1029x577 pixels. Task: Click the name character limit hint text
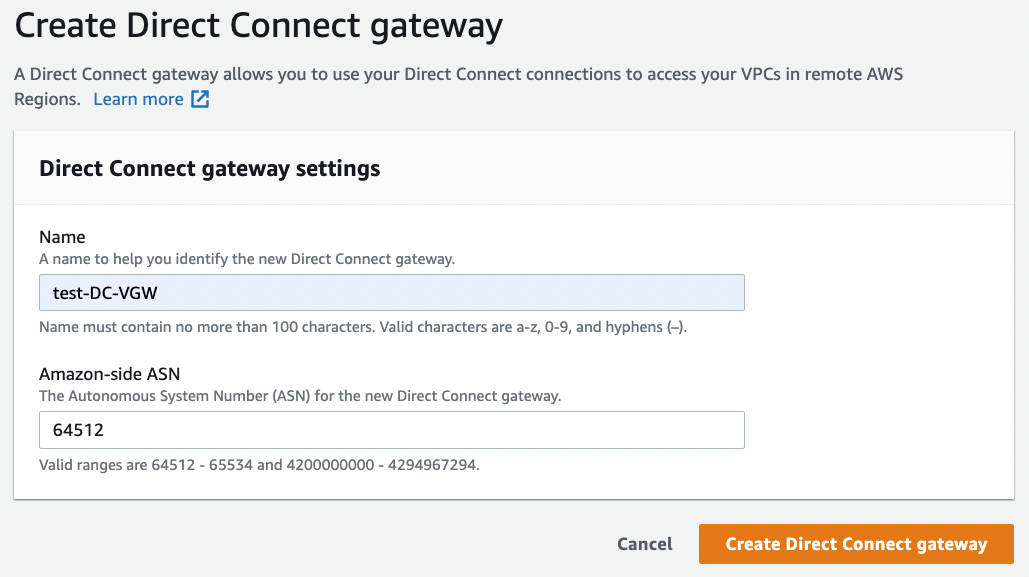363,327
